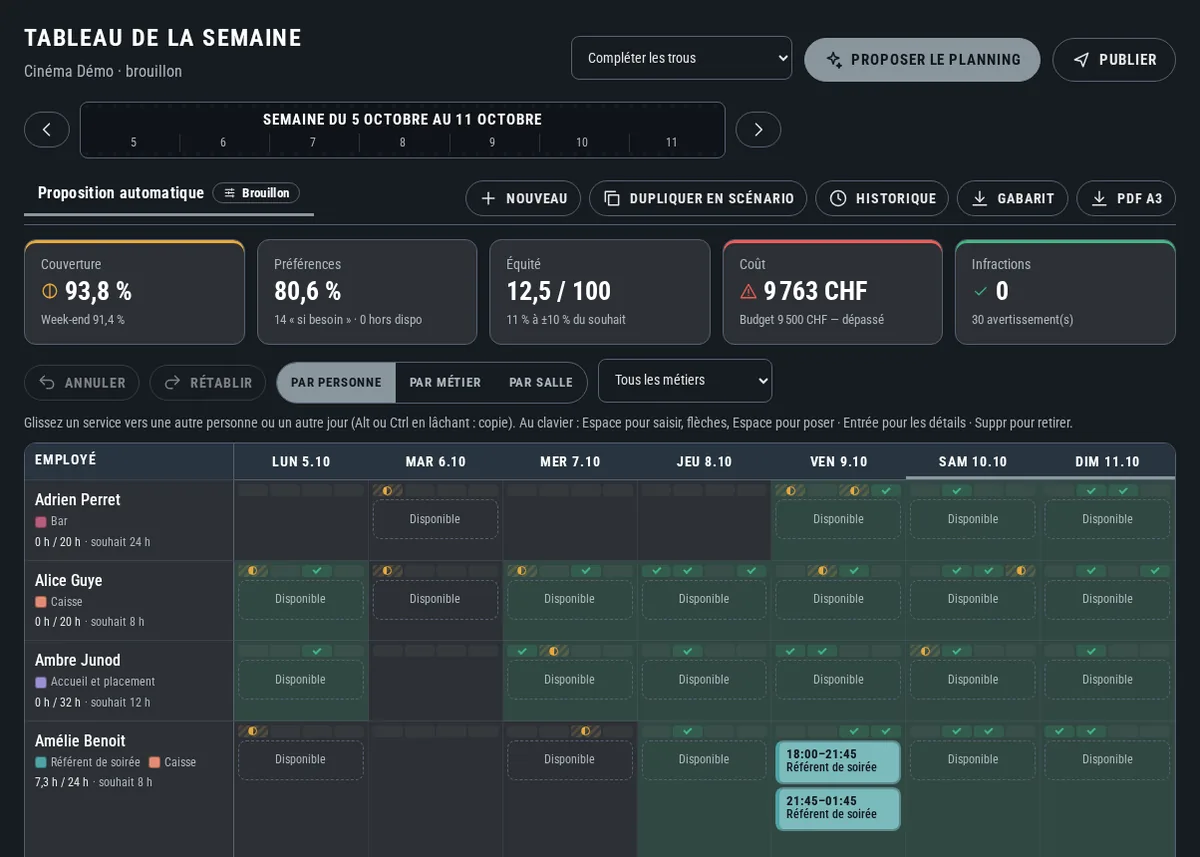Click the Brouillon status badge
The image size is (1200, 857).
(256, 193)
